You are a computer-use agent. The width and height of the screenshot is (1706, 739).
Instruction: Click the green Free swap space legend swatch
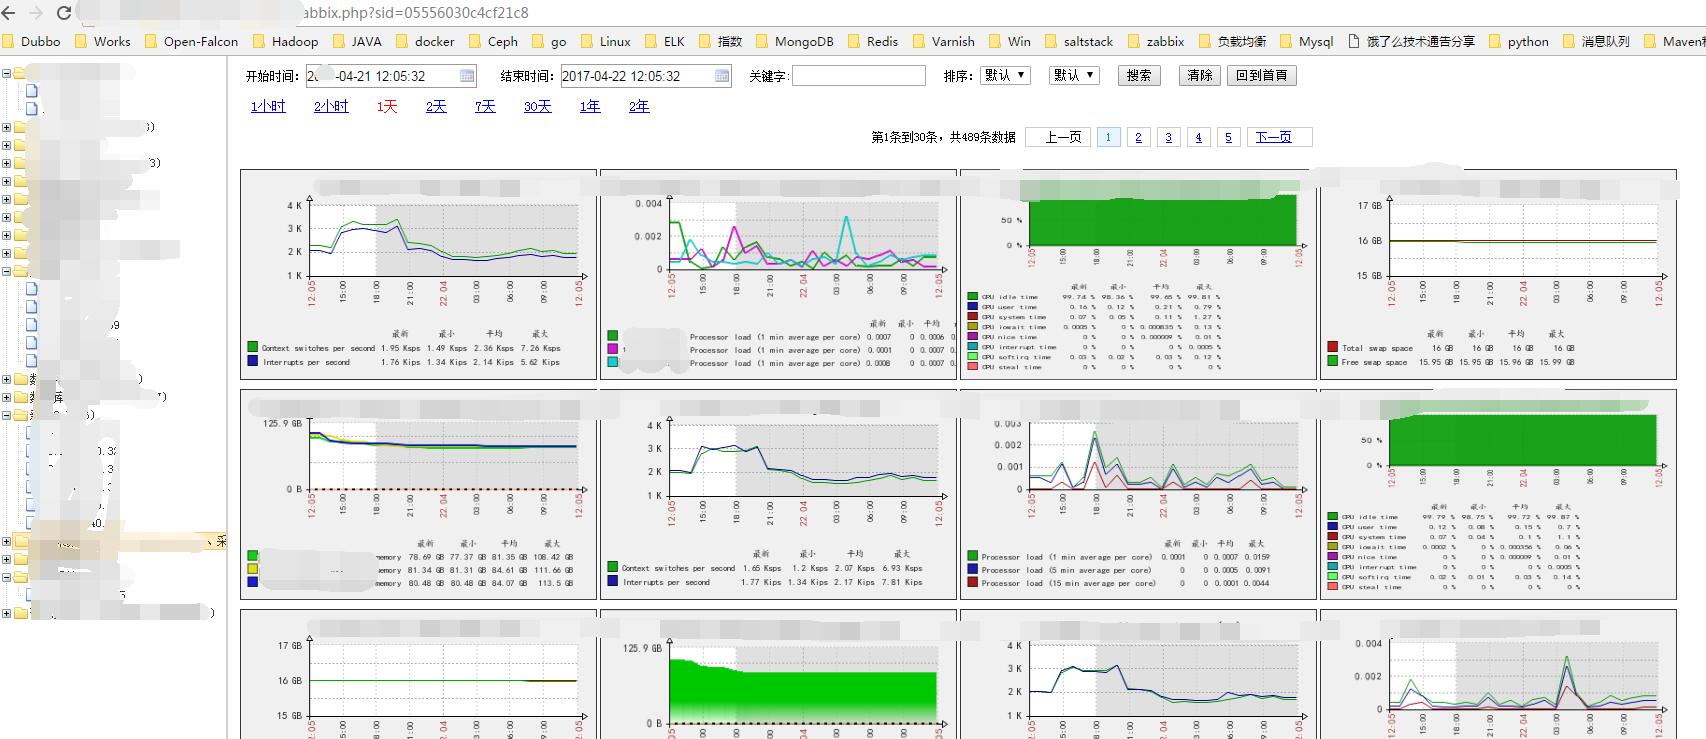[x=1333, y=362]
